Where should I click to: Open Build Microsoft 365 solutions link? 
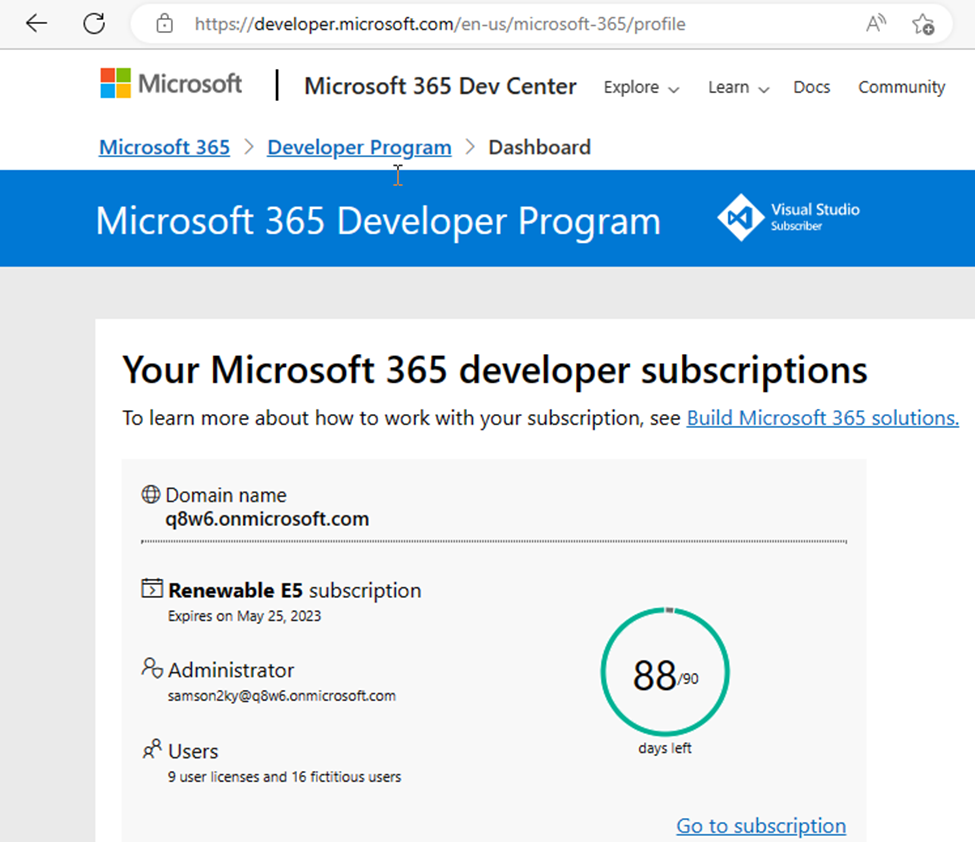point(823,418)
